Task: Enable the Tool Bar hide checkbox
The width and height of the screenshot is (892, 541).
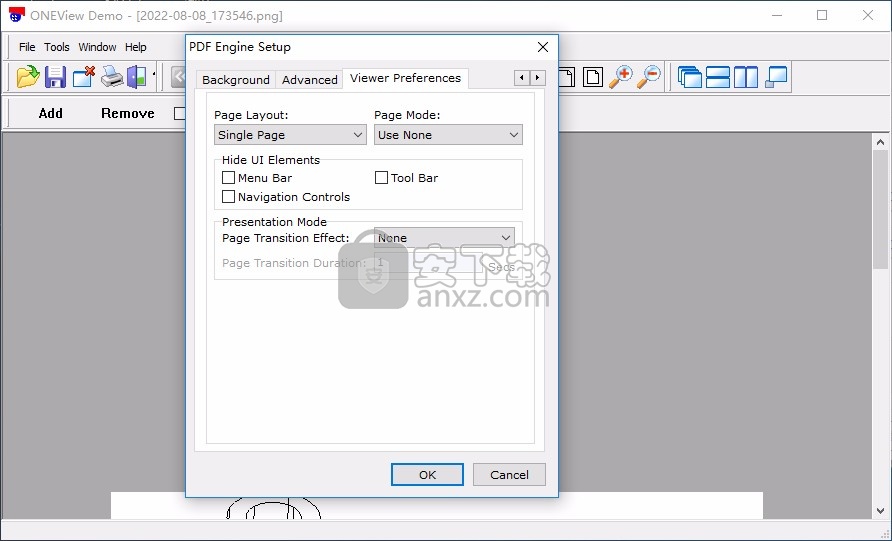Action: click(381, 178)
